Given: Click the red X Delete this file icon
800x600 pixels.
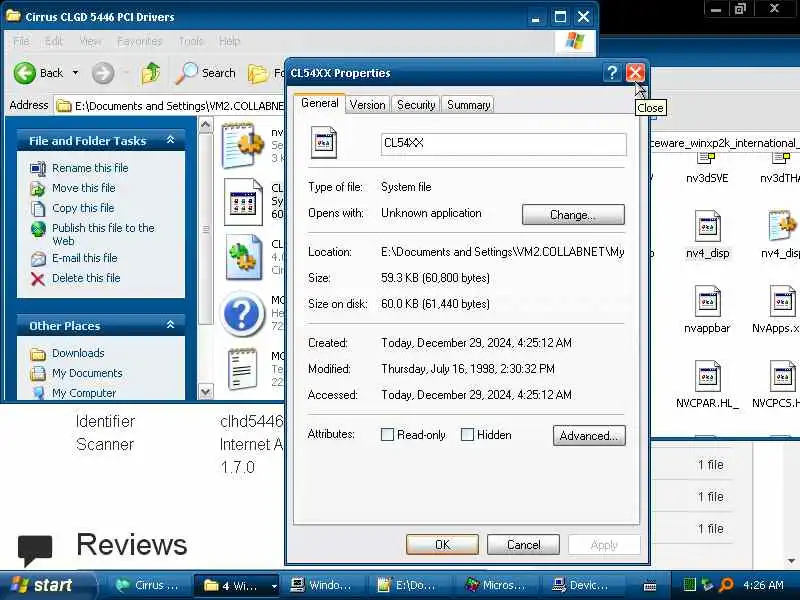Looking at the screenshot, I should coord(37,279).
